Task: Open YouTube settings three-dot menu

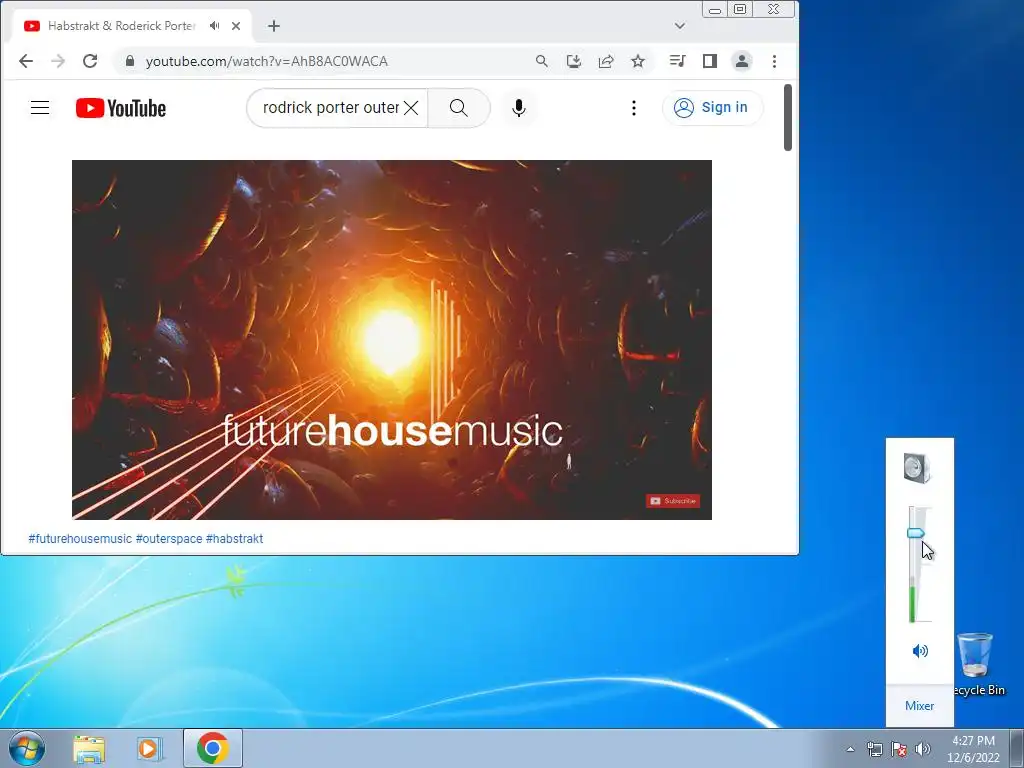Action: tap(633, 108)
